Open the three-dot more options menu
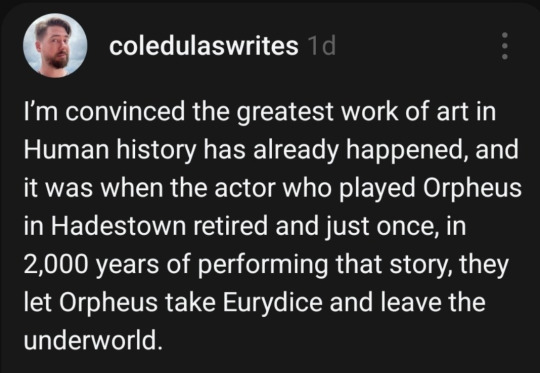 (505, 46)
